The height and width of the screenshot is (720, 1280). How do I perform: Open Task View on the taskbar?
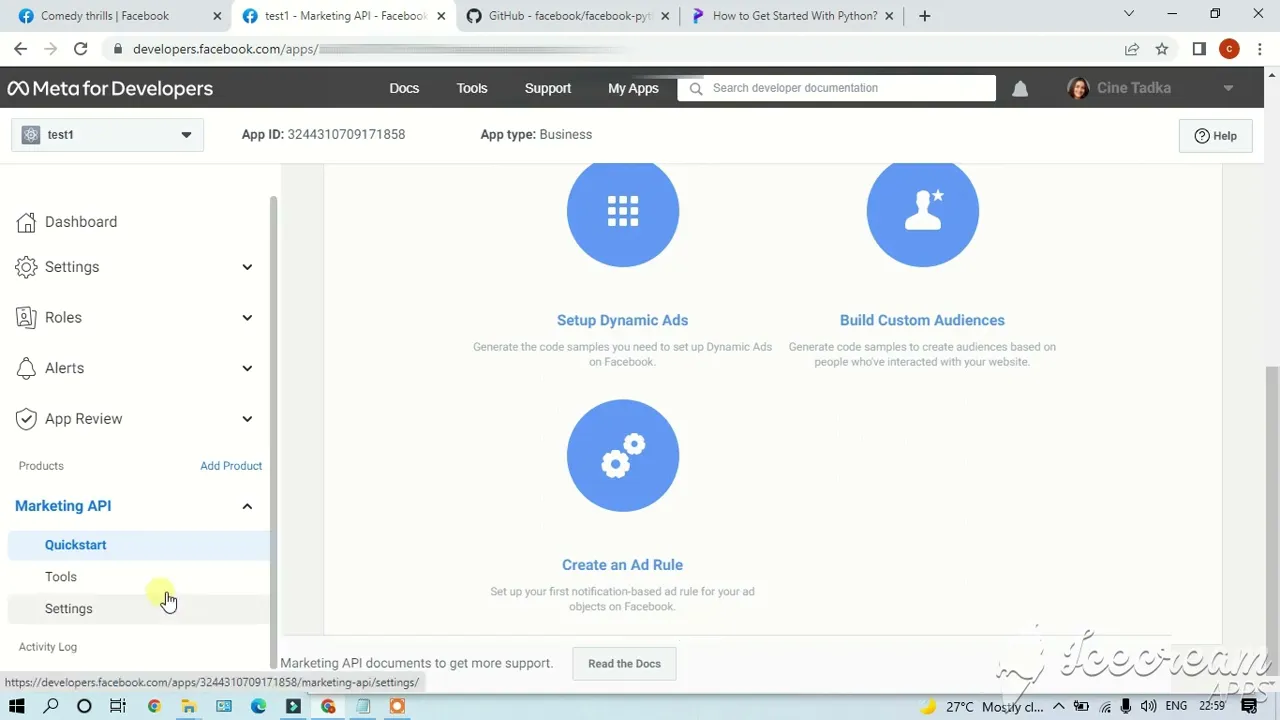118,706
